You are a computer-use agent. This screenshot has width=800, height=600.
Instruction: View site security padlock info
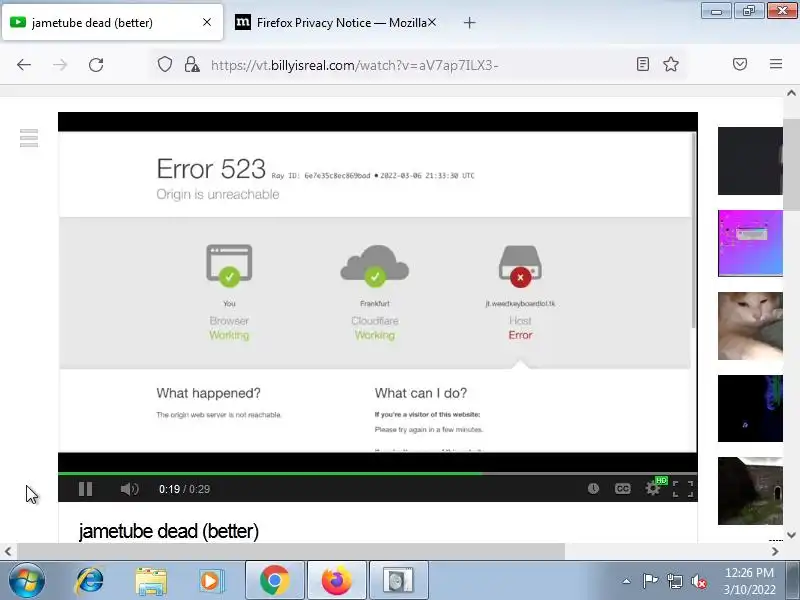[192, 65]
